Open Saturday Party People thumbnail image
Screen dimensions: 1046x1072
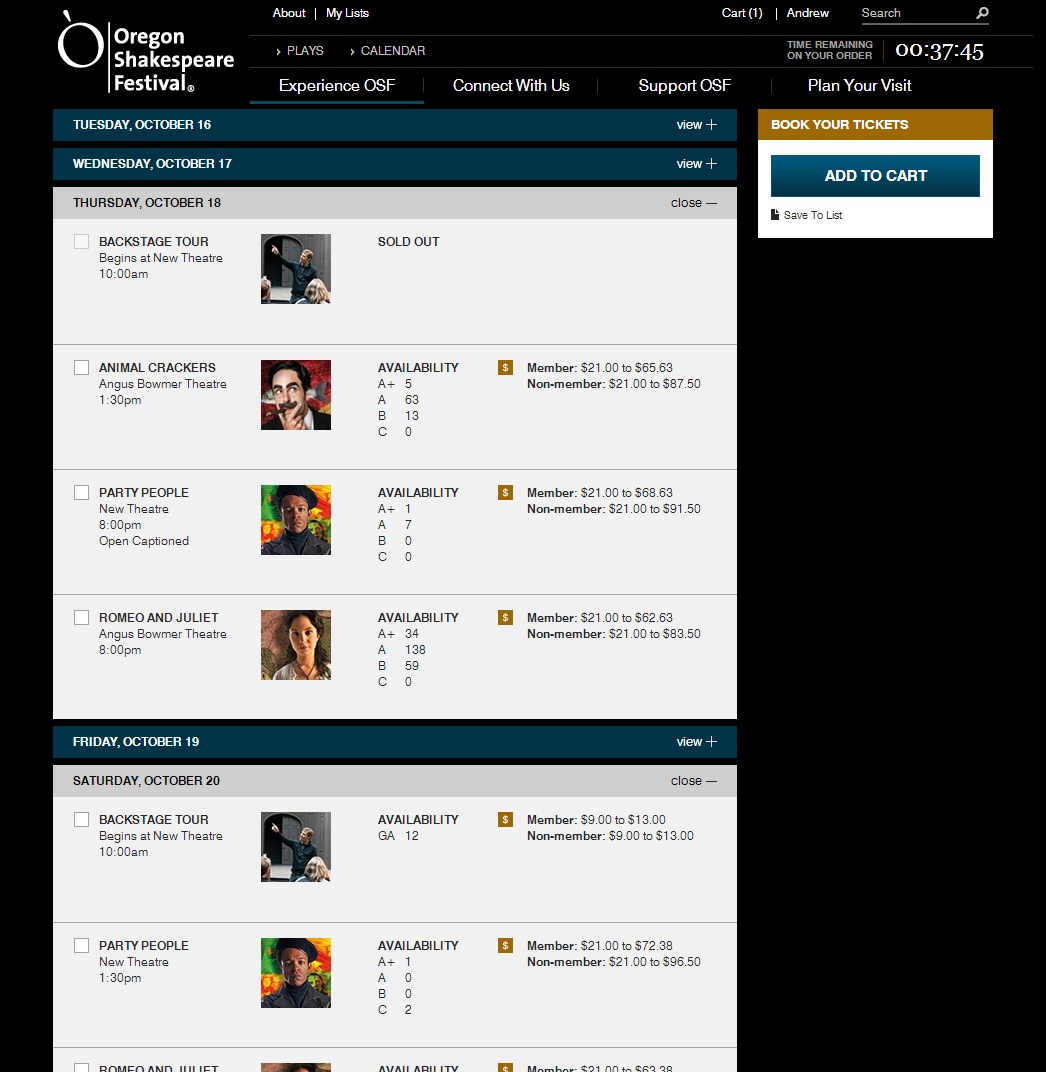coord(296,973)
